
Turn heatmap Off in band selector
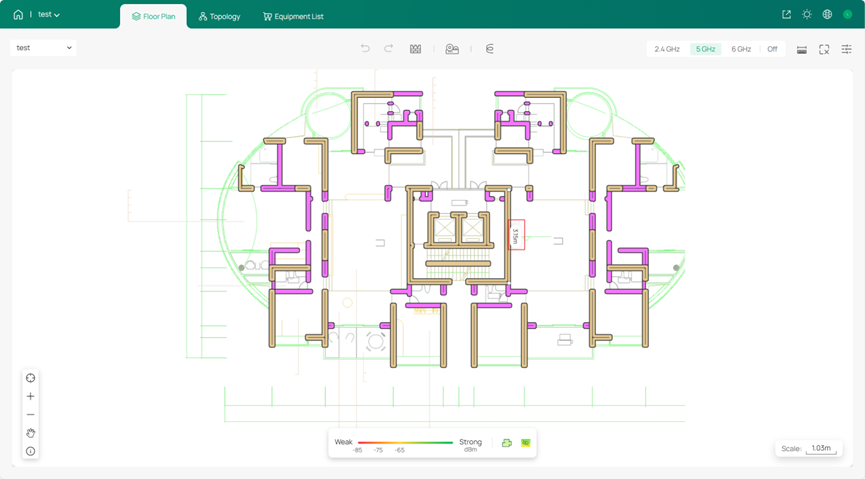coord(772,49)
